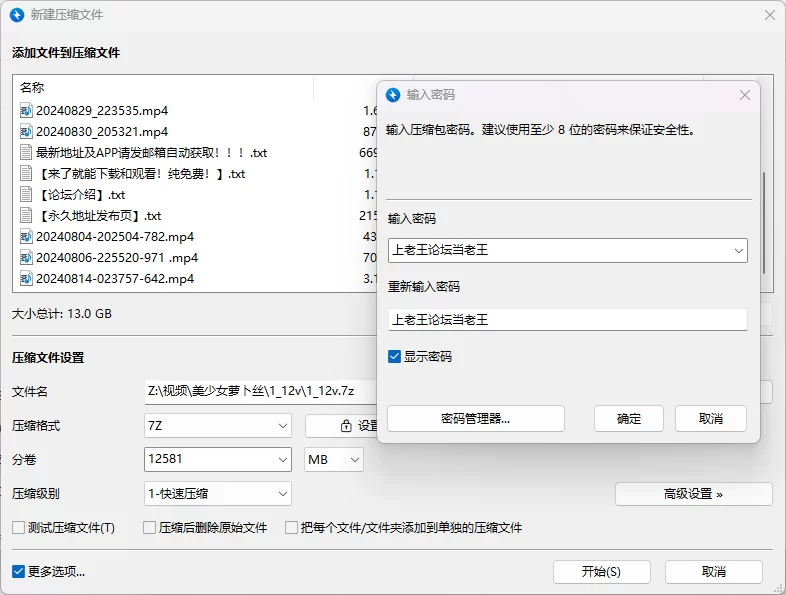The width and height of the screenshot is (786, 595).
Task: Open the MB volume unit dropdown
Action: pos(354,460)
